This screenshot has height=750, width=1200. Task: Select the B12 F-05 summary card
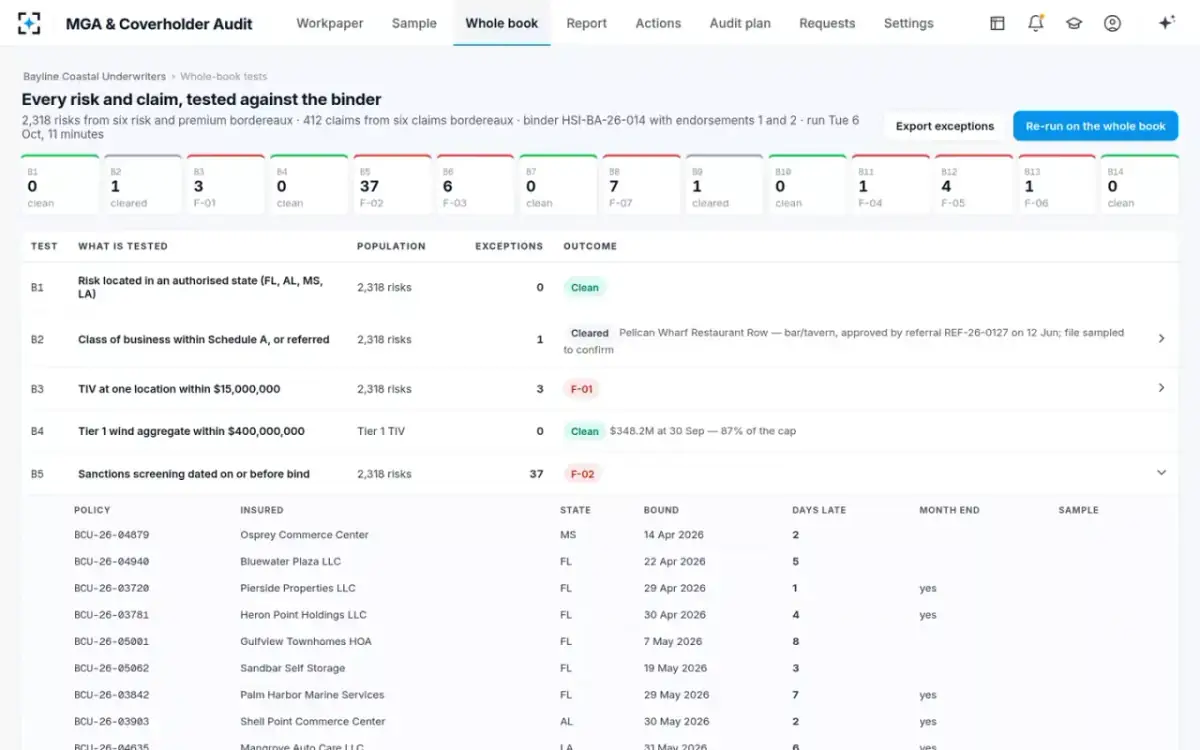(x=973, y=185)
